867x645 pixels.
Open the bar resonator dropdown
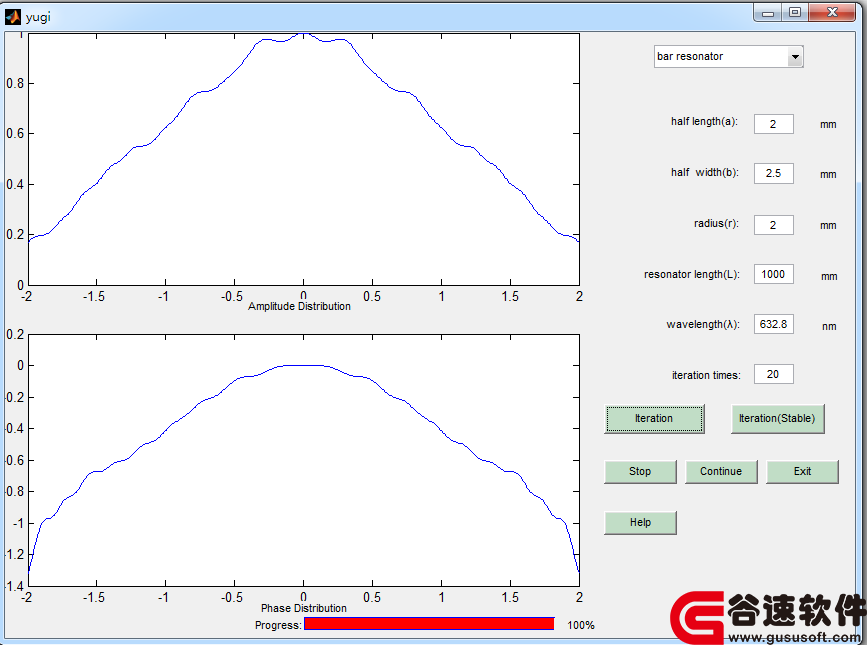coord(728,56)
